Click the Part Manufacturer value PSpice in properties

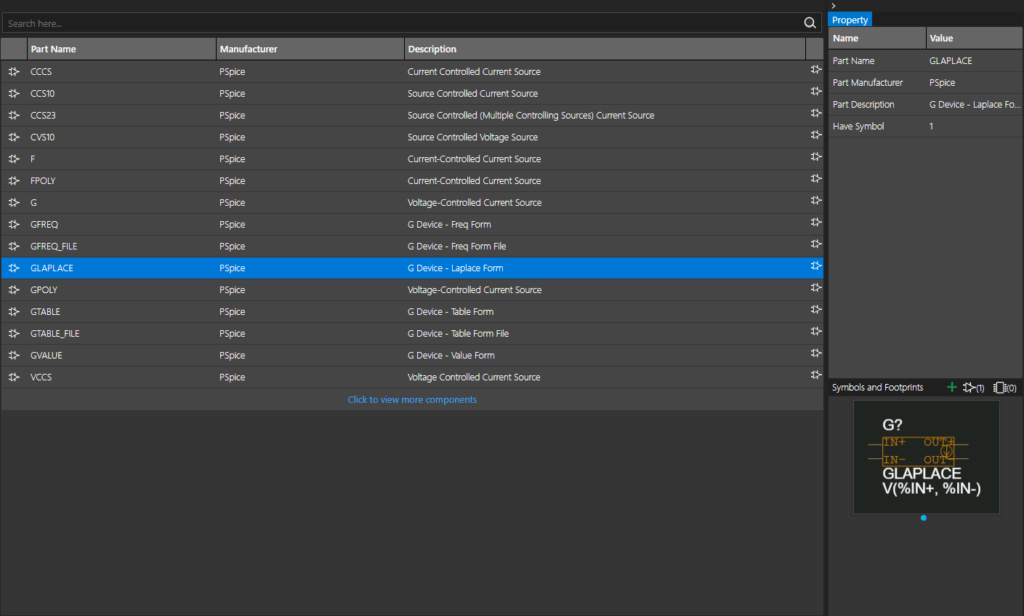942,82
